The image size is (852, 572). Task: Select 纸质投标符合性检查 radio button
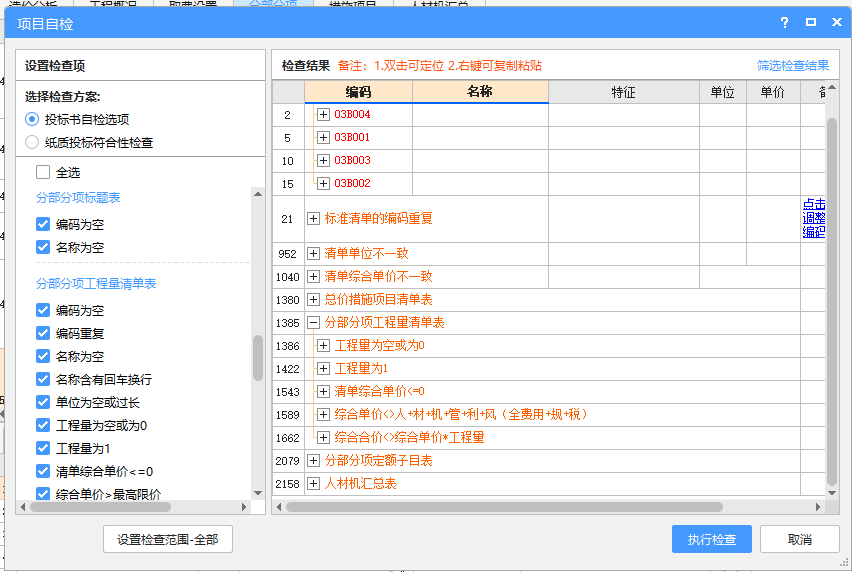click(x=32, y=142)
